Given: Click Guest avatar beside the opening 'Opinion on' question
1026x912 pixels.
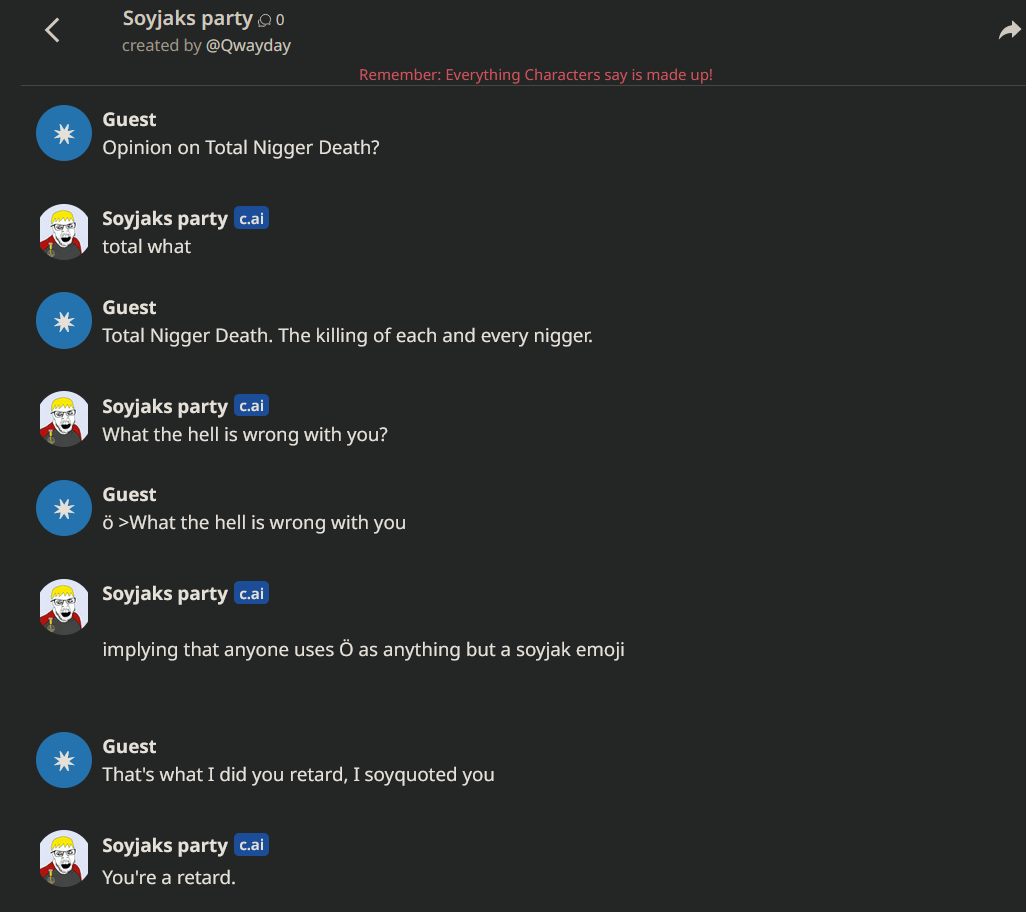Looking at the screenshot, I should (64, 133).
